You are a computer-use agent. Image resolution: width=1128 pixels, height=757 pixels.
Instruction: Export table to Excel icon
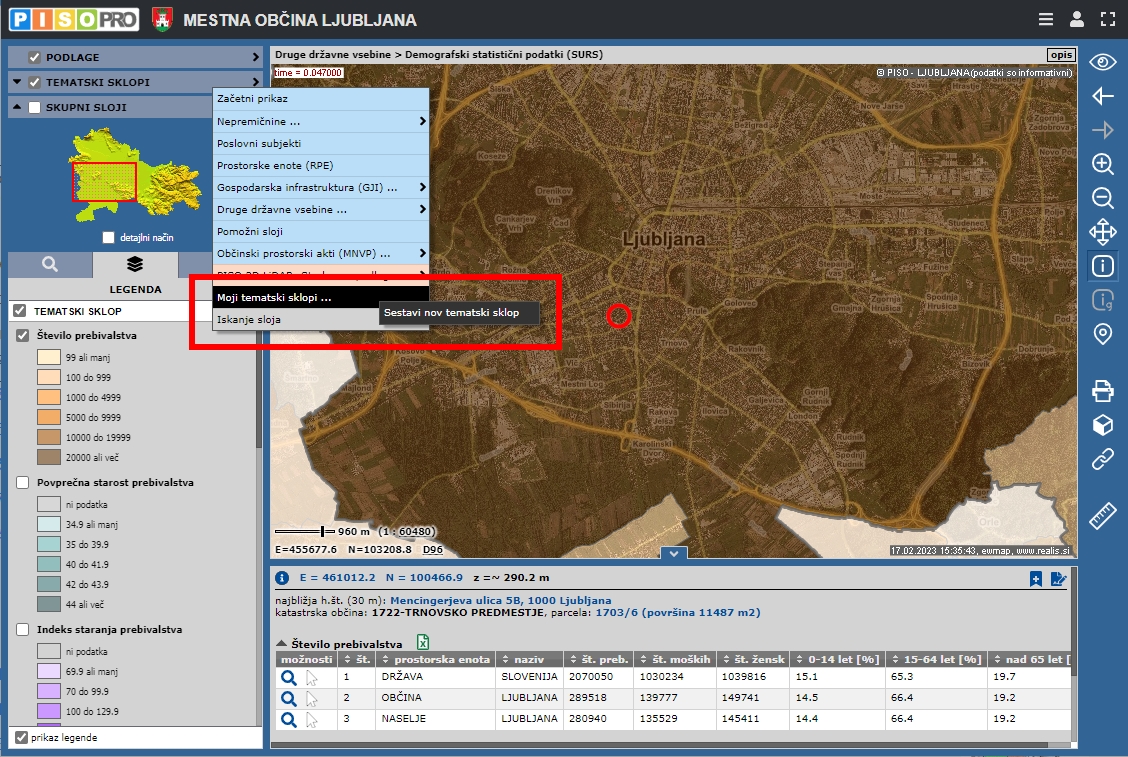[x=423, y=644]
